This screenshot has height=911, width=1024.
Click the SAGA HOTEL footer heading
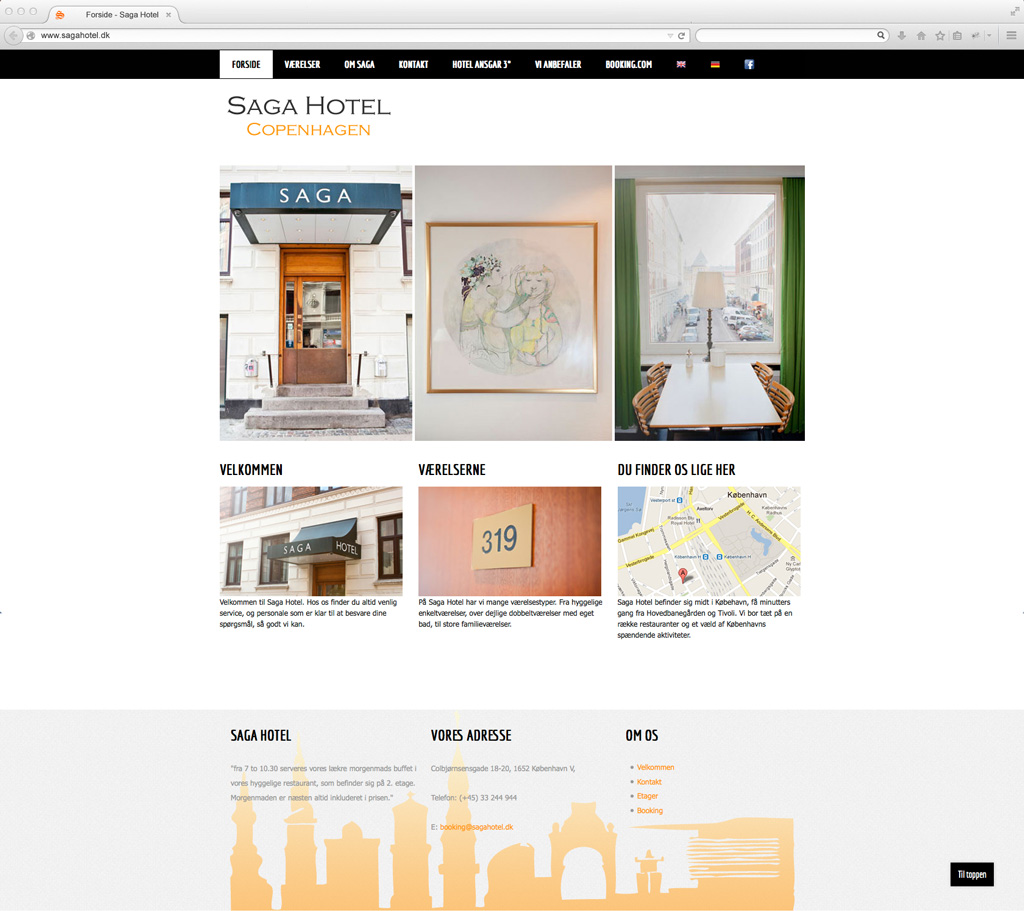point(261,735)
